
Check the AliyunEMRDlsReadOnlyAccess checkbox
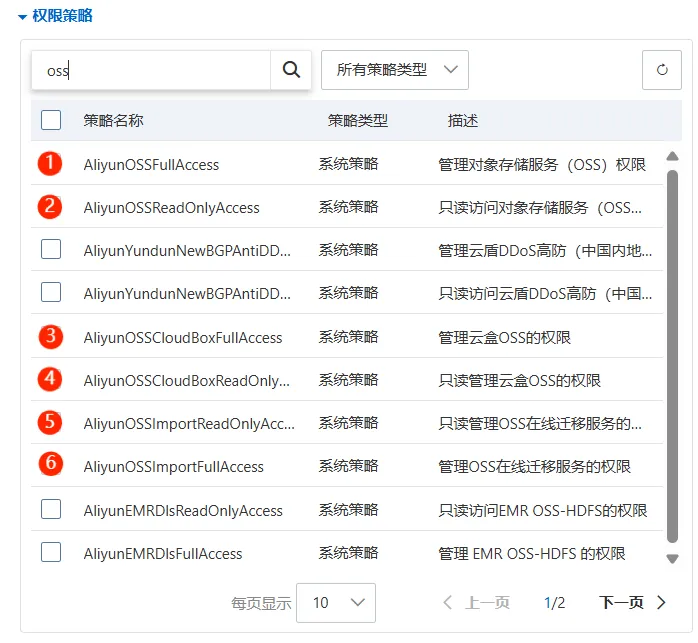point(51,509)
